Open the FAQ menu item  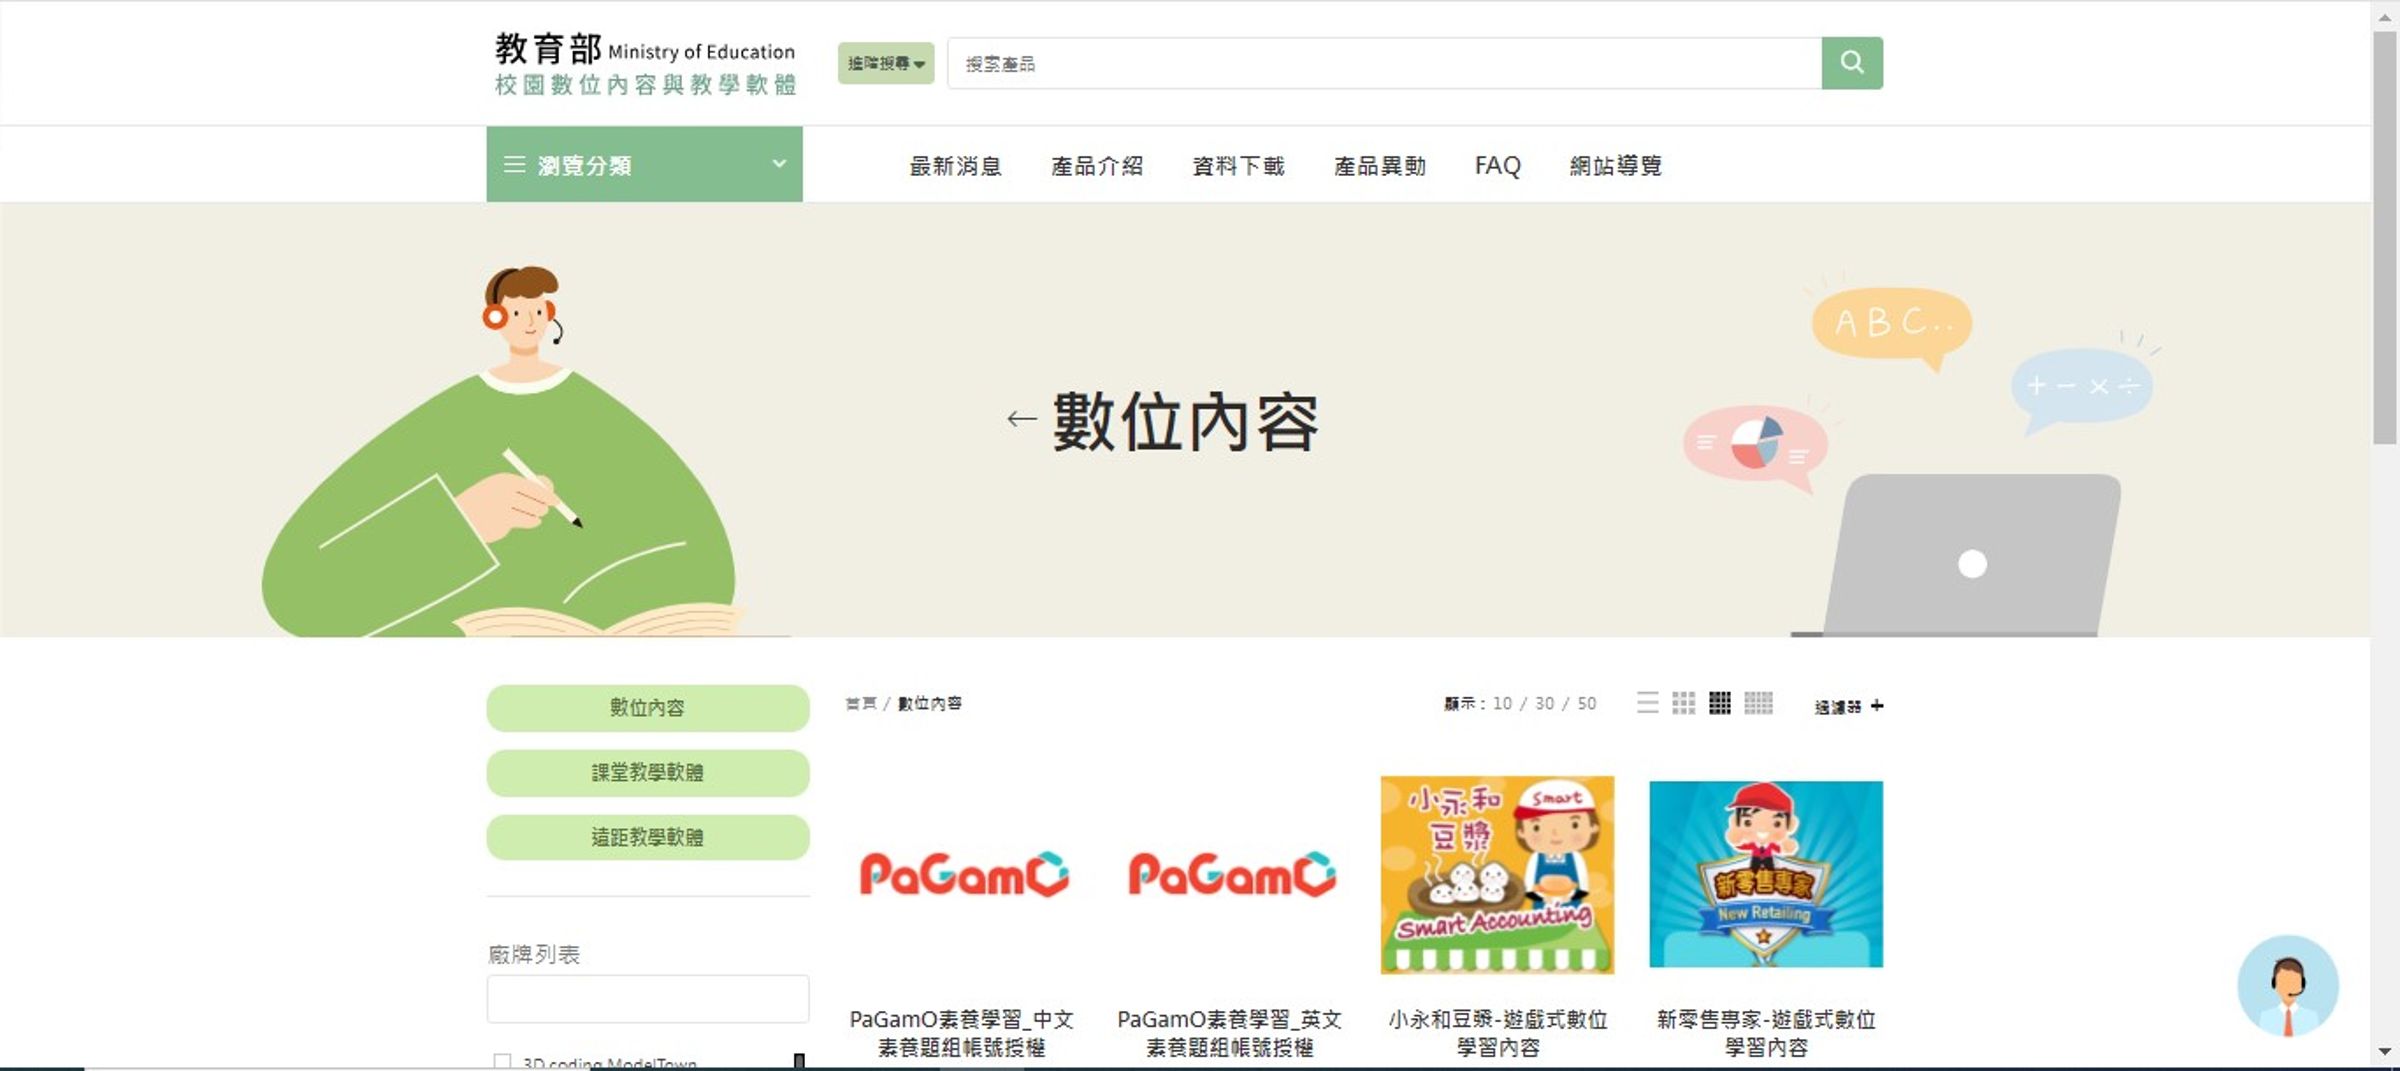1497,166
